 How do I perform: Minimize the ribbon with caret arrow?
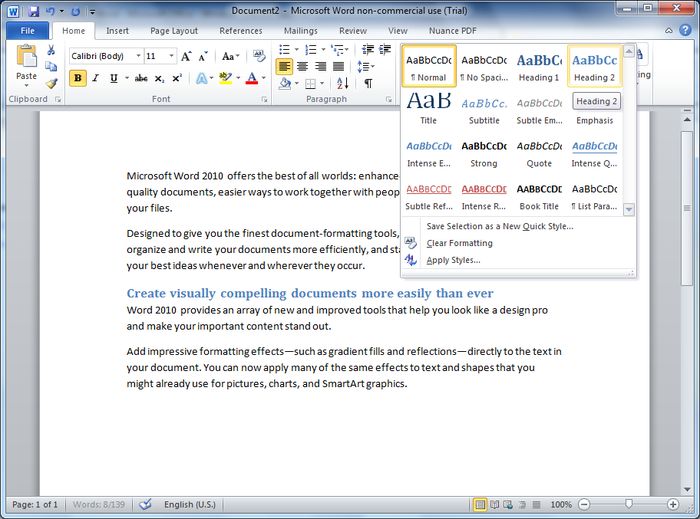coord(668,30)
